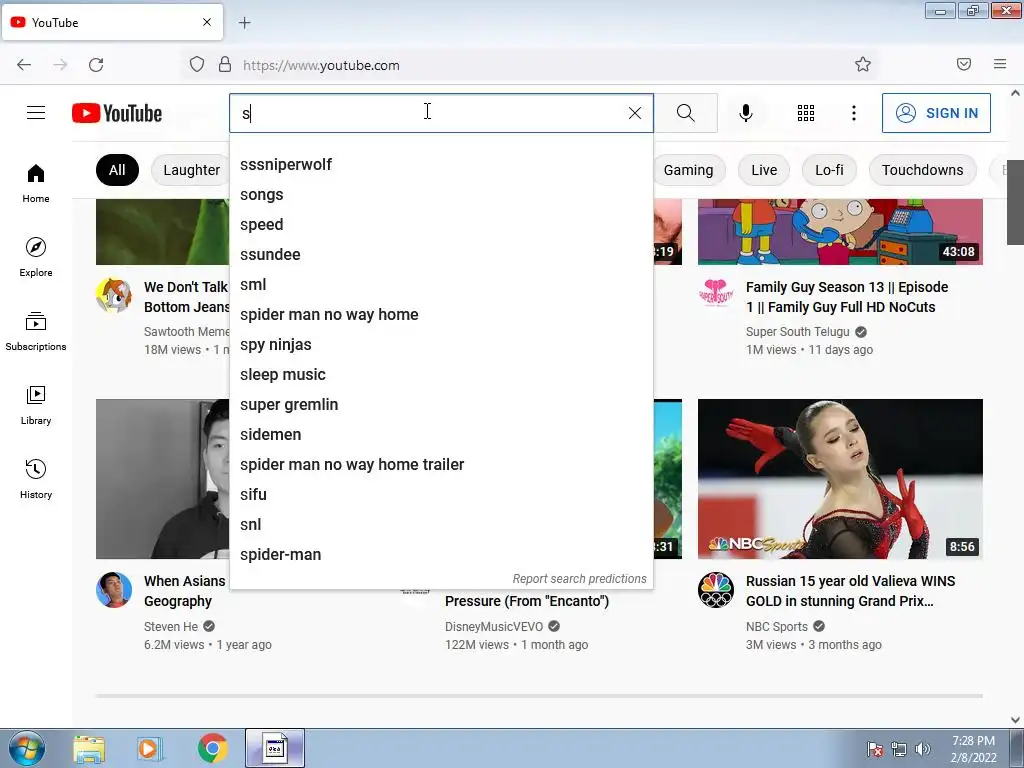Open the Family Guy Season 13 thumbnail
Viewport: 1024px width, 768px height.
[x=840, y=232]
